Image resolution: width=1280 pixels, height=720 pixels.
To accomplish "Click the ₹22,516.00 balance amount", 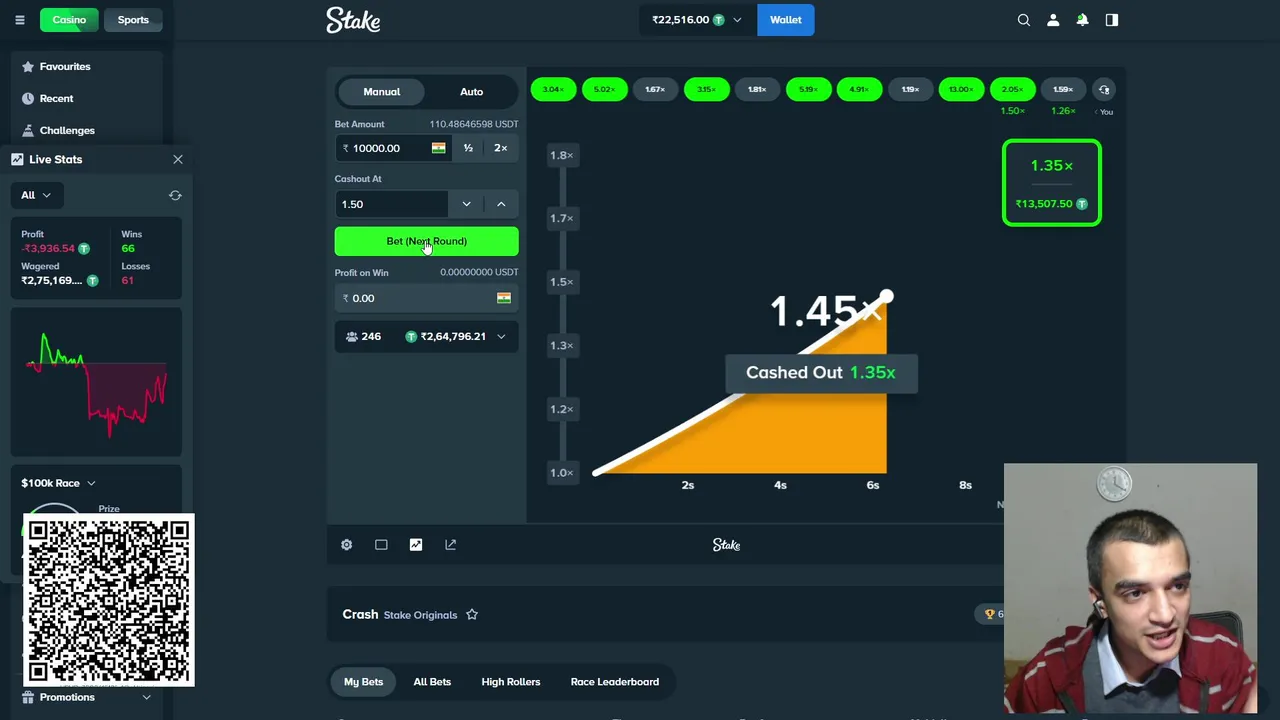I will coord(681,20).
